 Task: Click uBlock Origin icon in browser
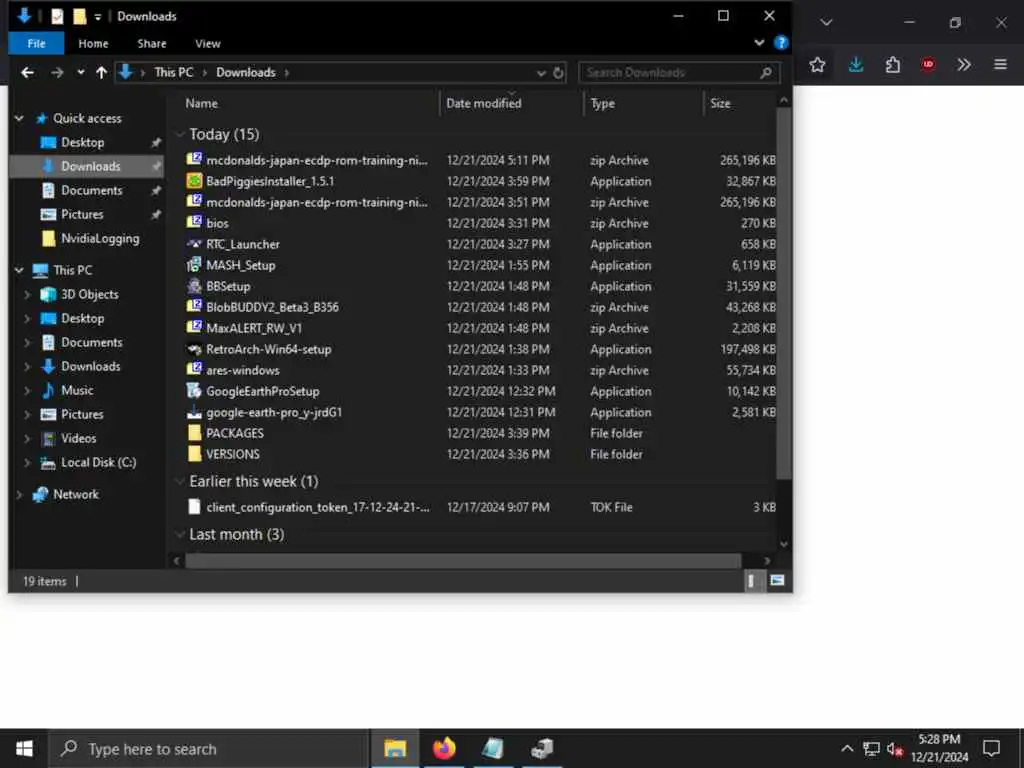928,65
